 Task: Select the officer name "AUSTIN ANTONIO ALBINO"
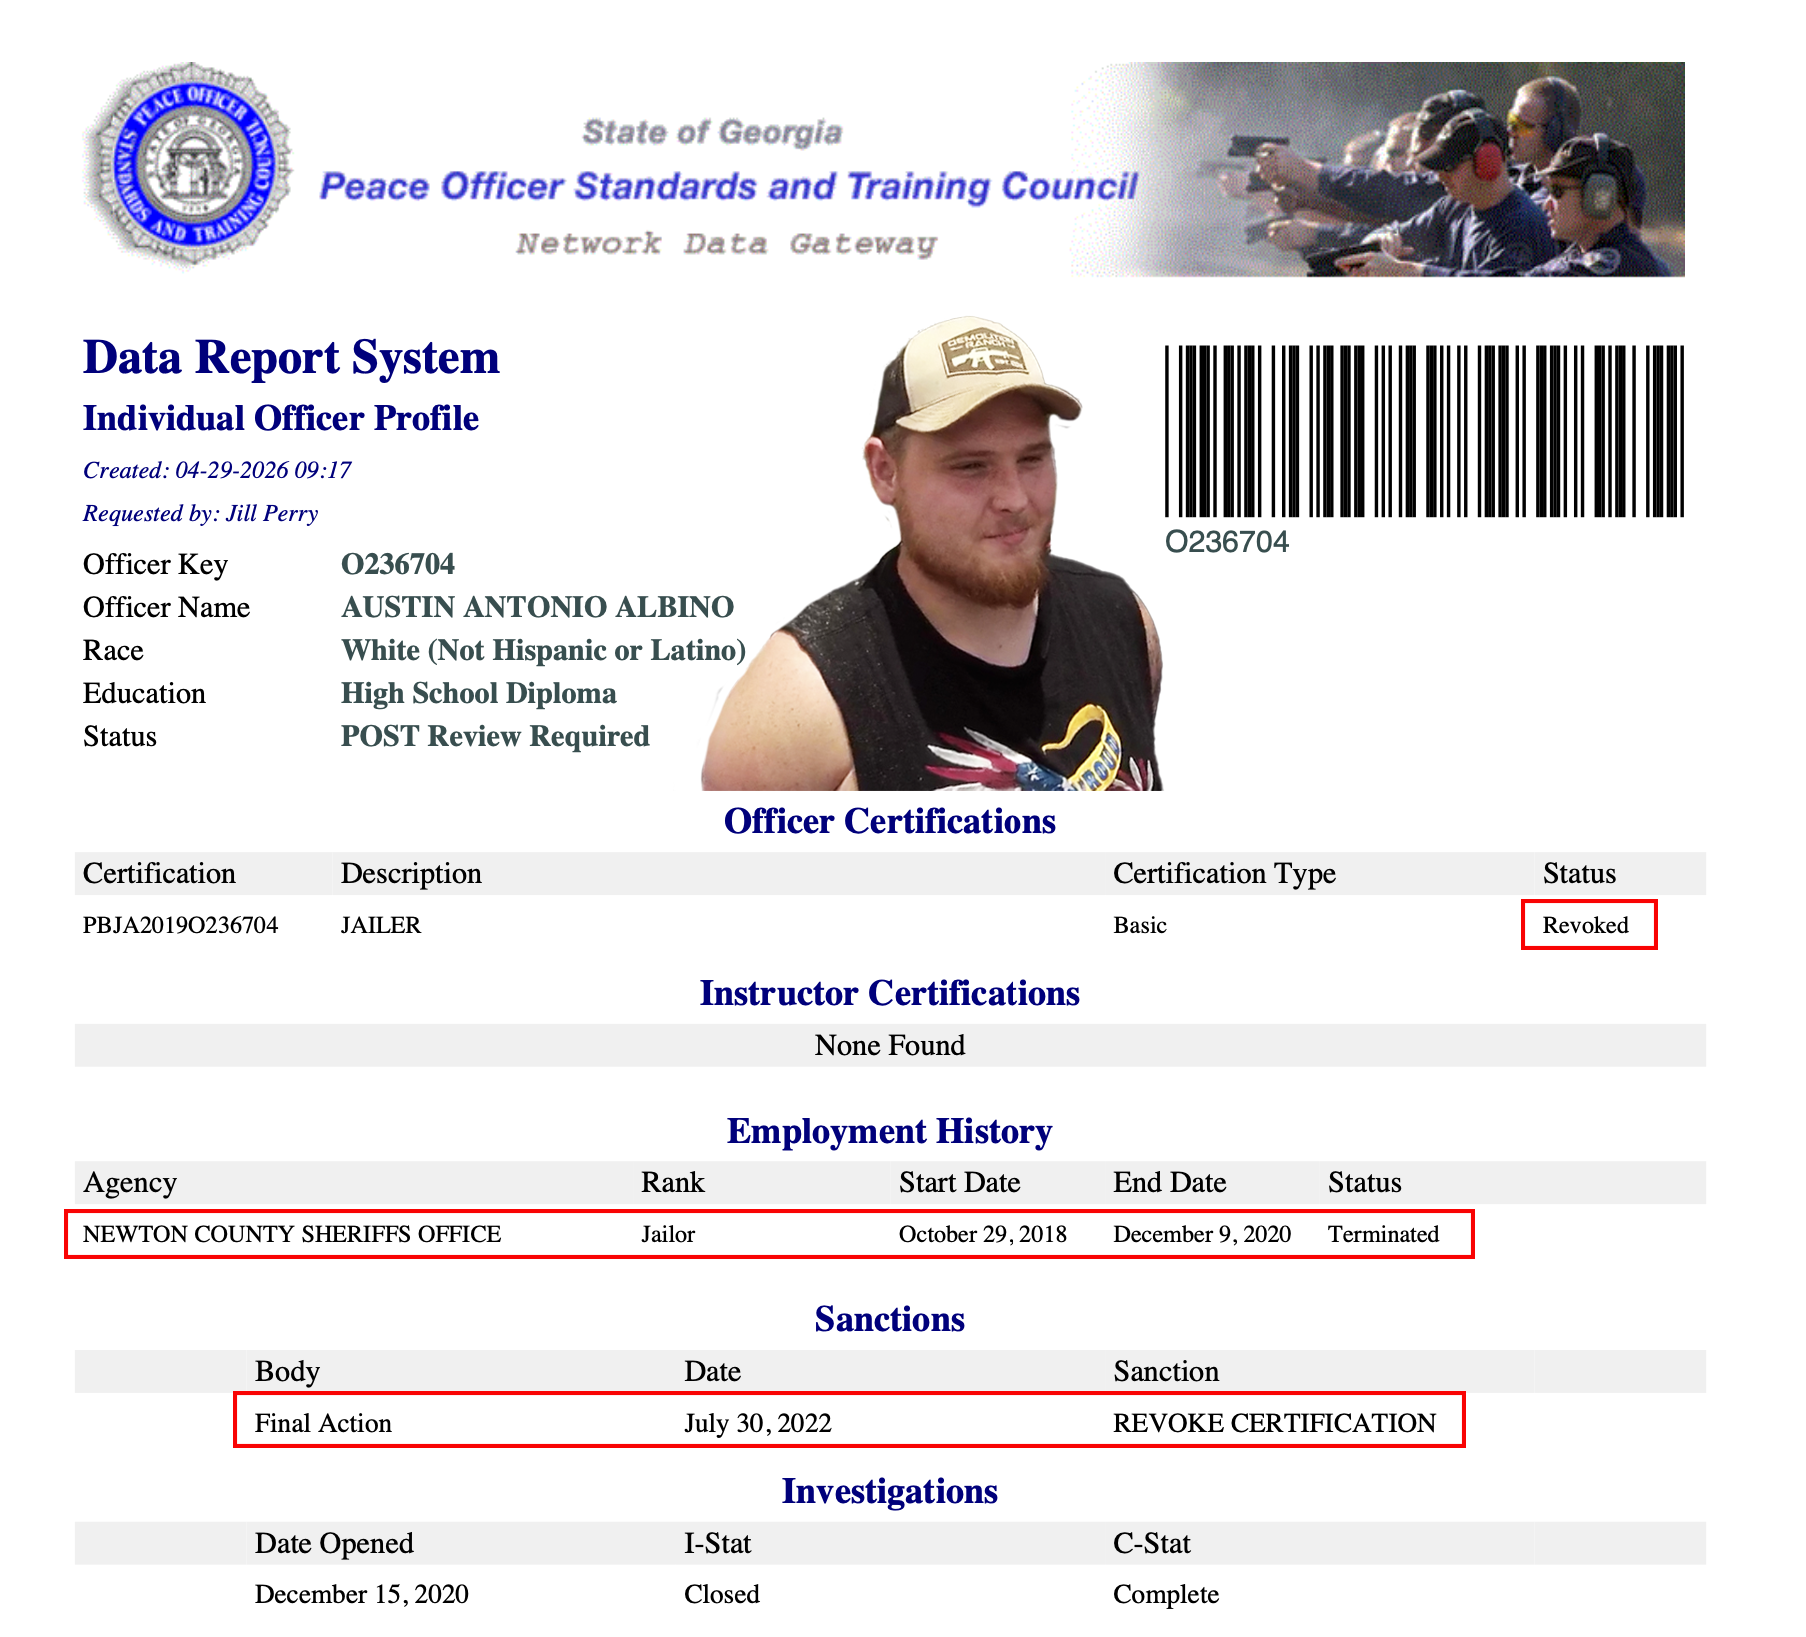point(538,607)
